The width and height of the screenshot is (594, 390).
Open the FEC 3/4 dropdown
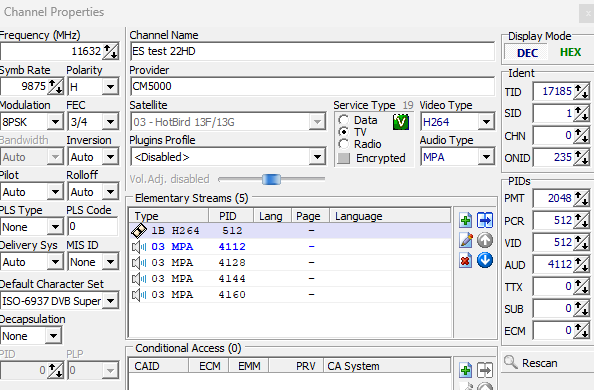[110, 122]
